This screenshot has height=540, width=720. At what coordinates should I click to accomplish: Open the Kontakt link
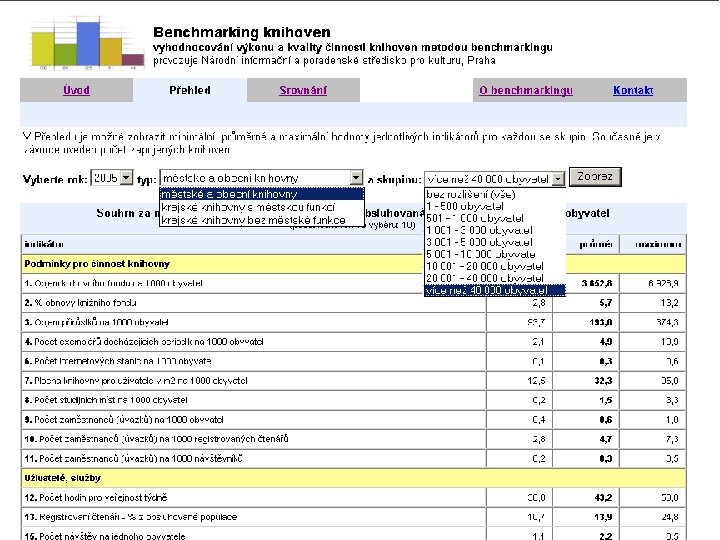[633, 90]
